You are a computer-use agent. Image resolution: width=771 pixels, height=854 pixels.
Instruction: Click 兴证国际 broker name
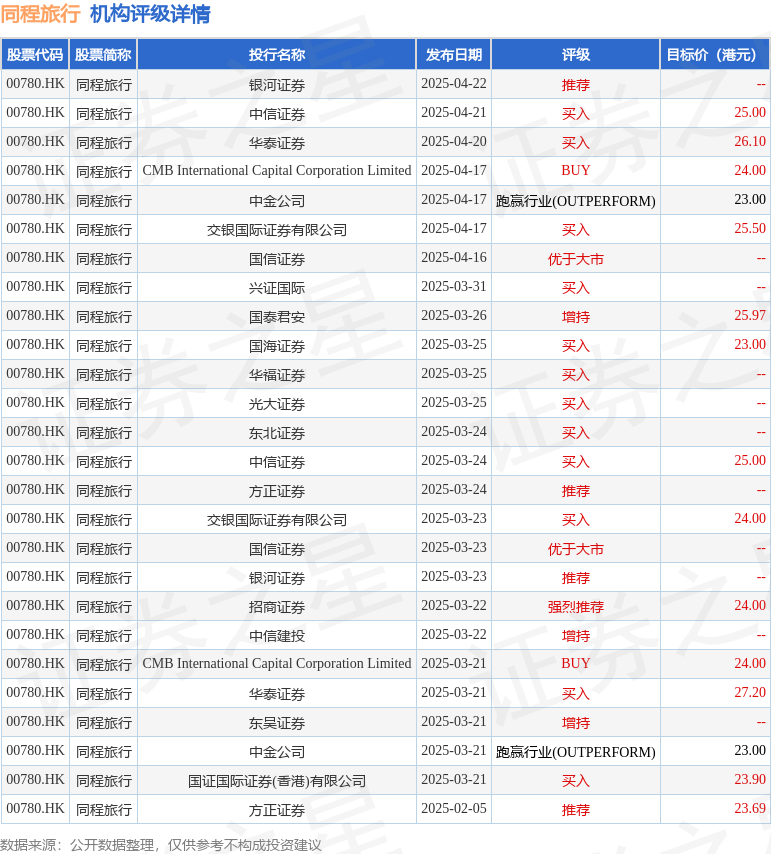tap(277, 288)
